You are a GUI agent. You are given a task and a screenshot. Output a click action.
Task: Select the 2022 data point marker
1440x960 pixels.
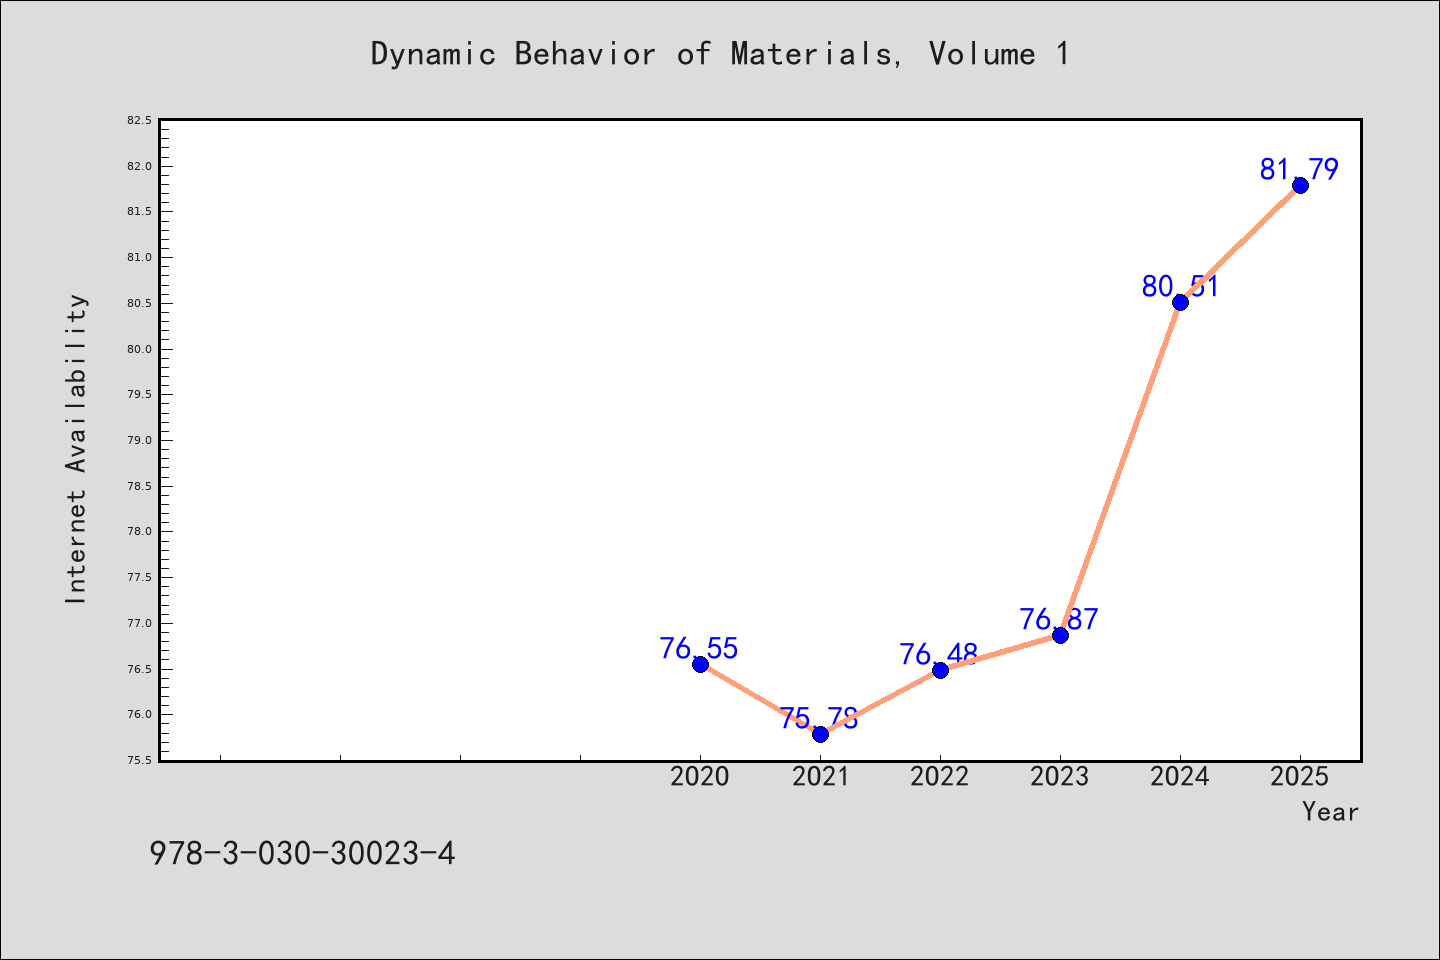pos(940,670)
